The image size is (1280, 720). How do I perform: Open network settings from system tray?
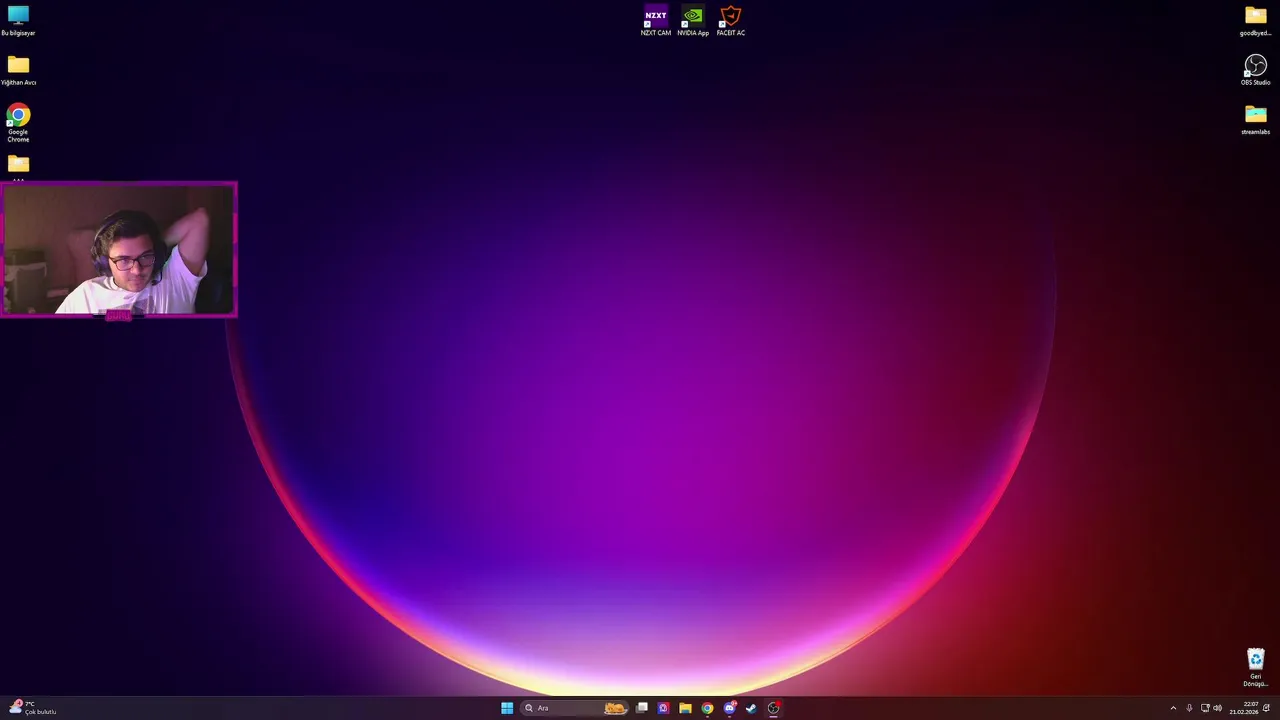tap(1204, 708)
